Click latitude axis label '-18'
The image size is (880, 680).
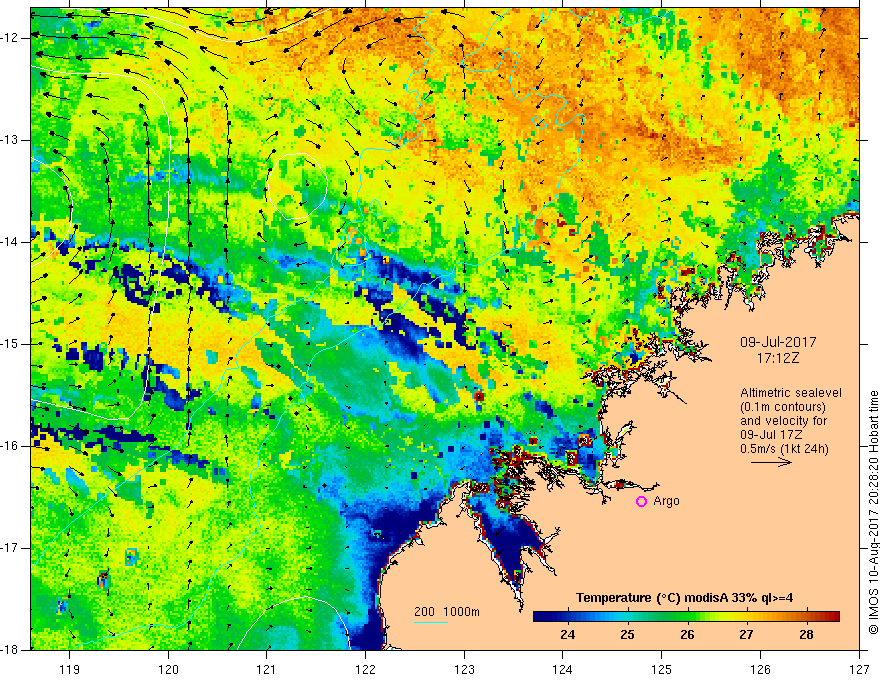tap(10, 650)
